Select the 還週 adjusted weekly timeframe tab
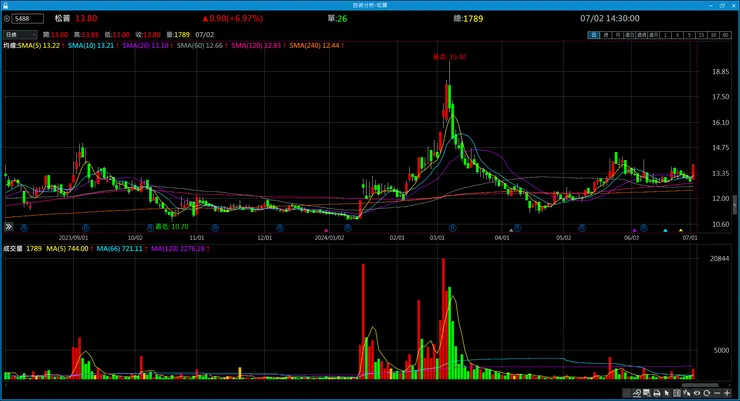The height and width of the screenshot is (401, 740). (642, 35)
